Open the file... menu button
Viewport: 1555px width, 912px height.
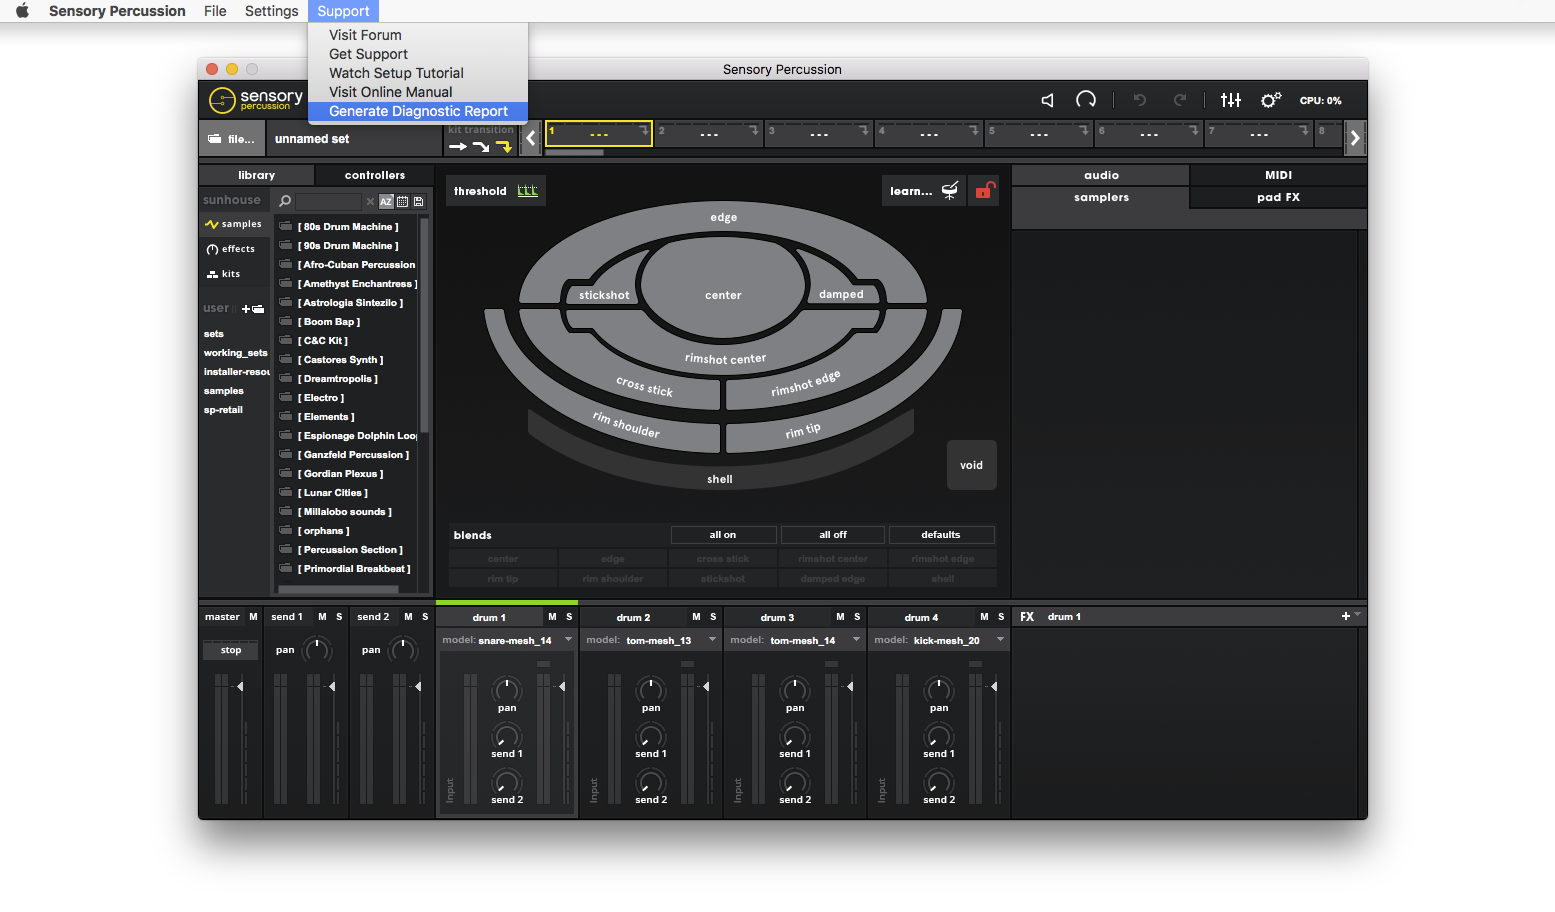click(x=232, y=139)
